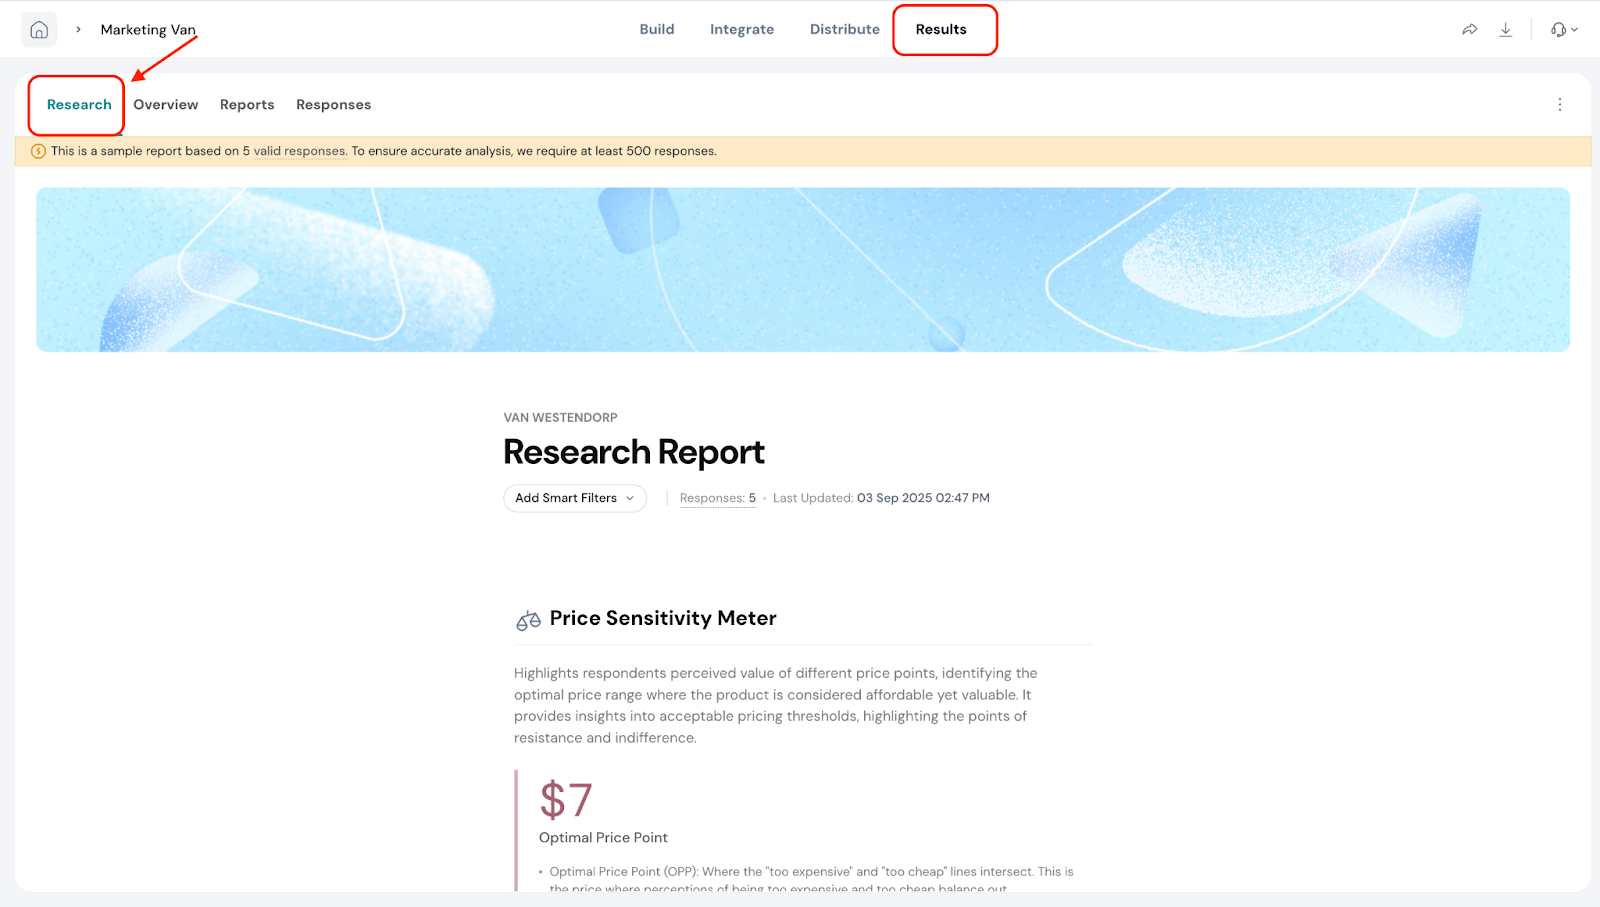Click the home icon in the header

tap(39, 30)
